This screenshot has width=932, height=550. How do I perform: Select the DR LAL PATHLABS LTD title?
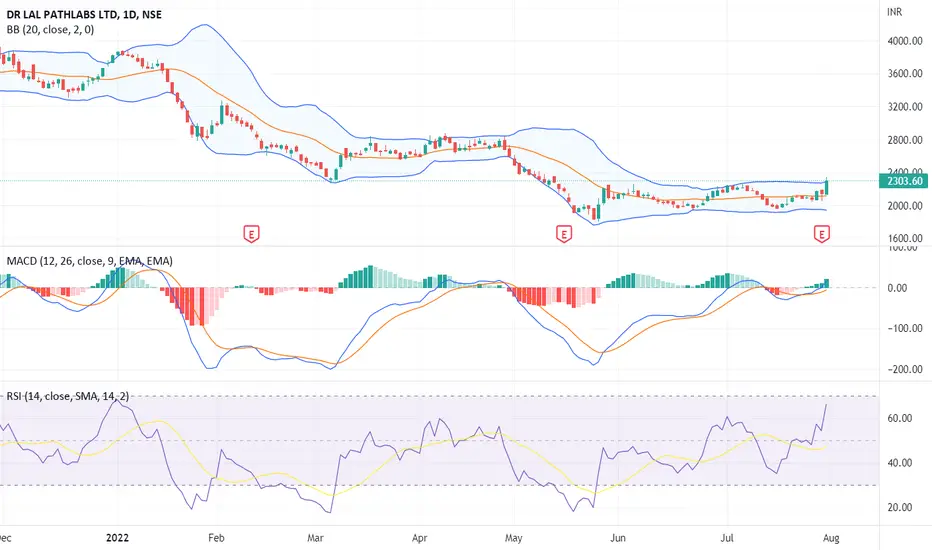tap(84, 14)
